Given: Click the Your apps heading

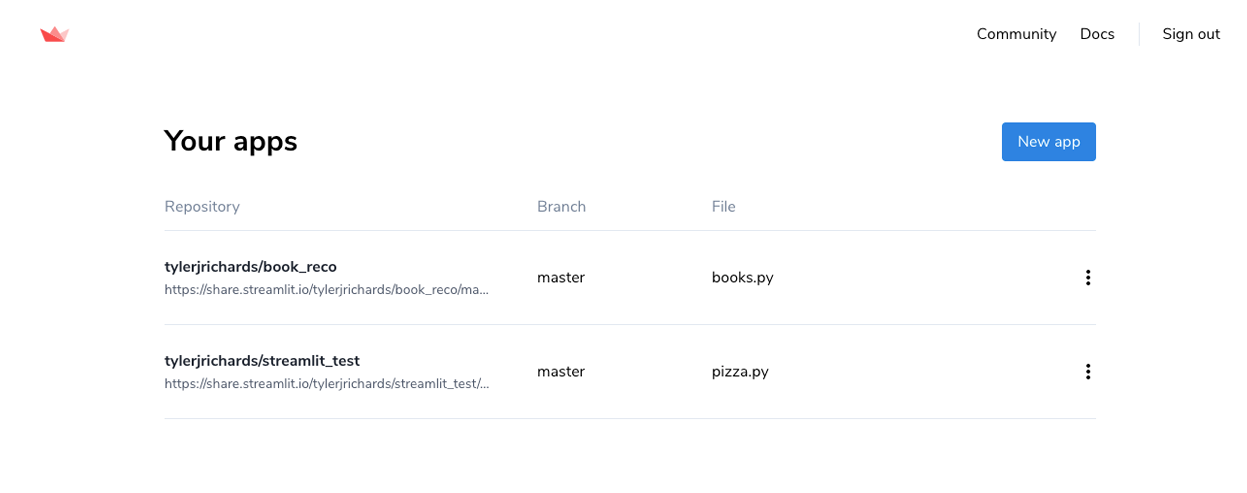Looking at the screenshot, I should click(231, 141).
